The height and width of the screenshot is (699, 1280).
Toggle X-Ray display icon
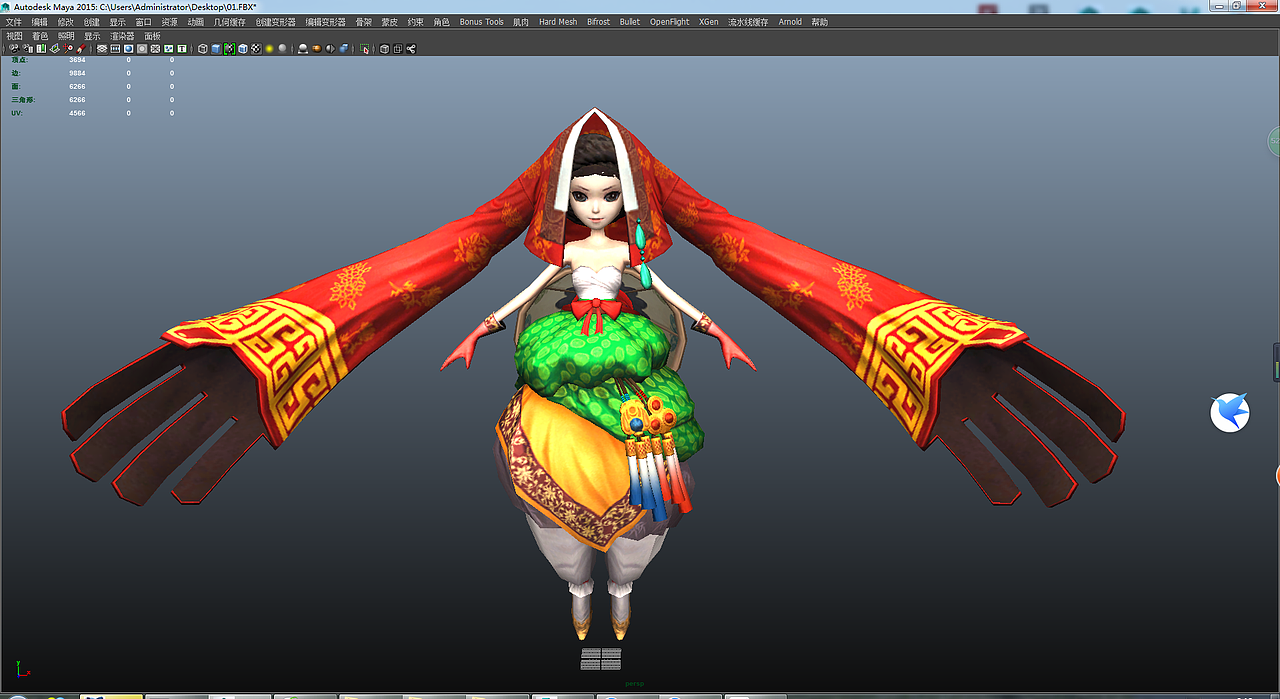[384, 48]
